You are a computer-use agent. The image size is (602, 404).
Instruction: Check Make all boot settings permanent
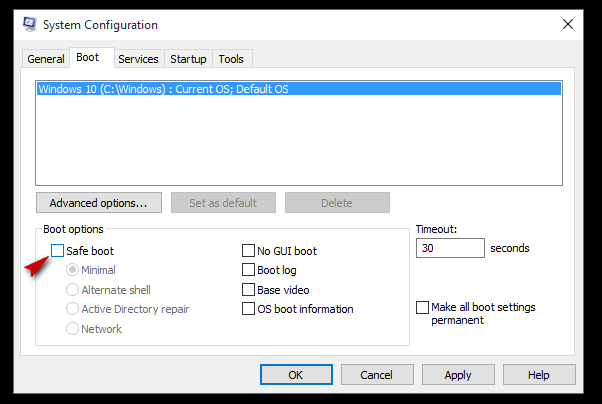click(x=422, y=307)
